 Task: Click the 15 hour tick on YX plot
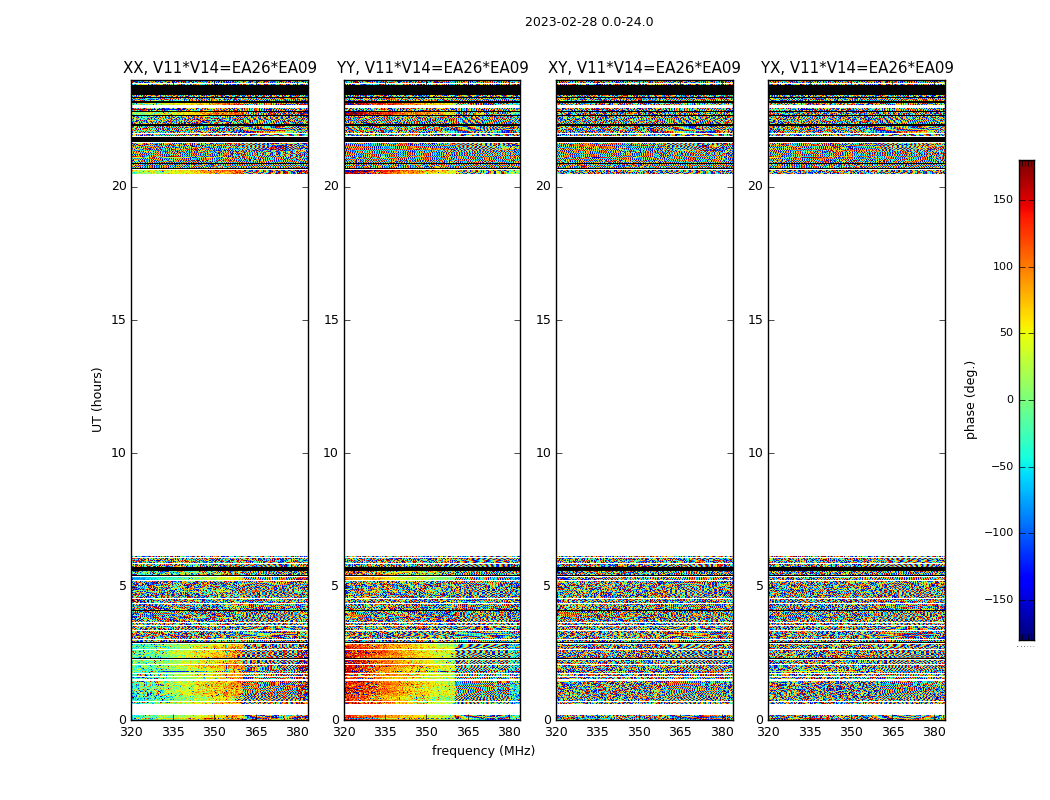pos(755,320)
